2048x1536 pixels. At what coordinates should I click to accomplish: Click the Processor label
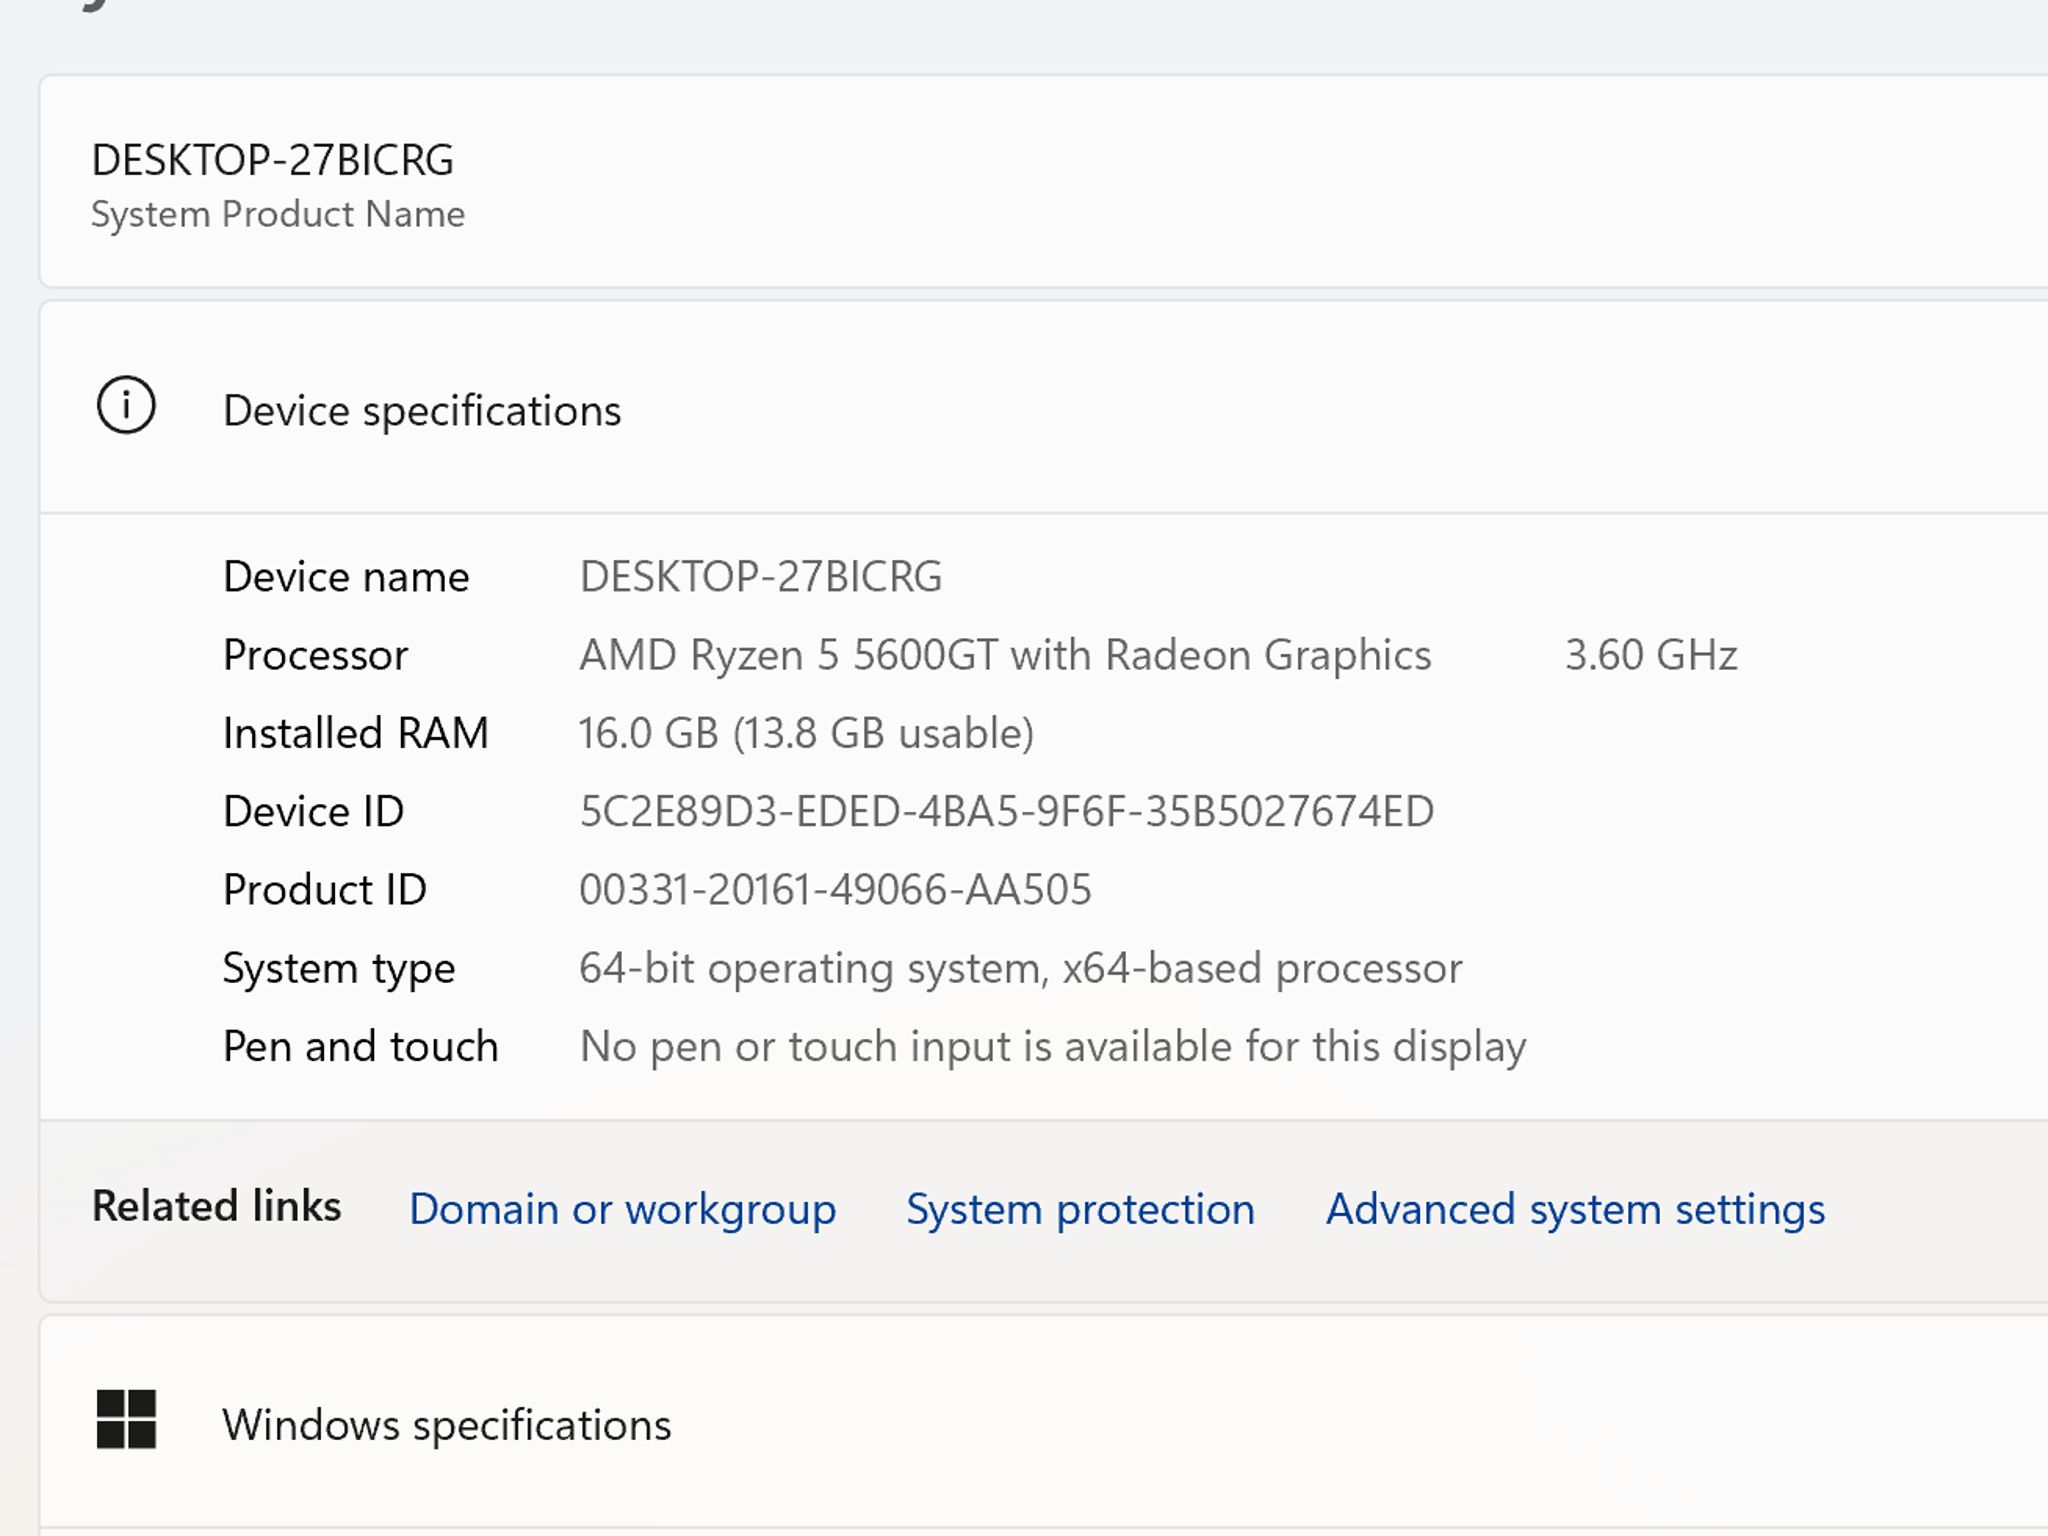tap(315, 655)
